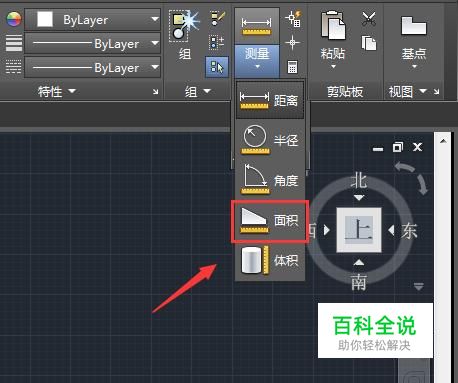Toggle the group selection on/off icon
Screen dimensions: 458x383
(x=217, y=67)
